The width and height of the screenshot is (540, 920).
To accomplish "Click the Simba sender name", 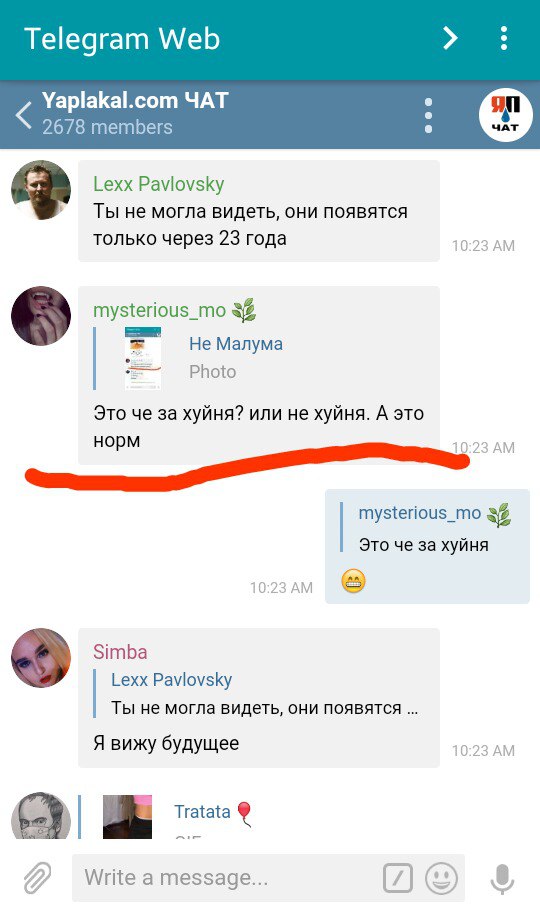I will (120, 652).
